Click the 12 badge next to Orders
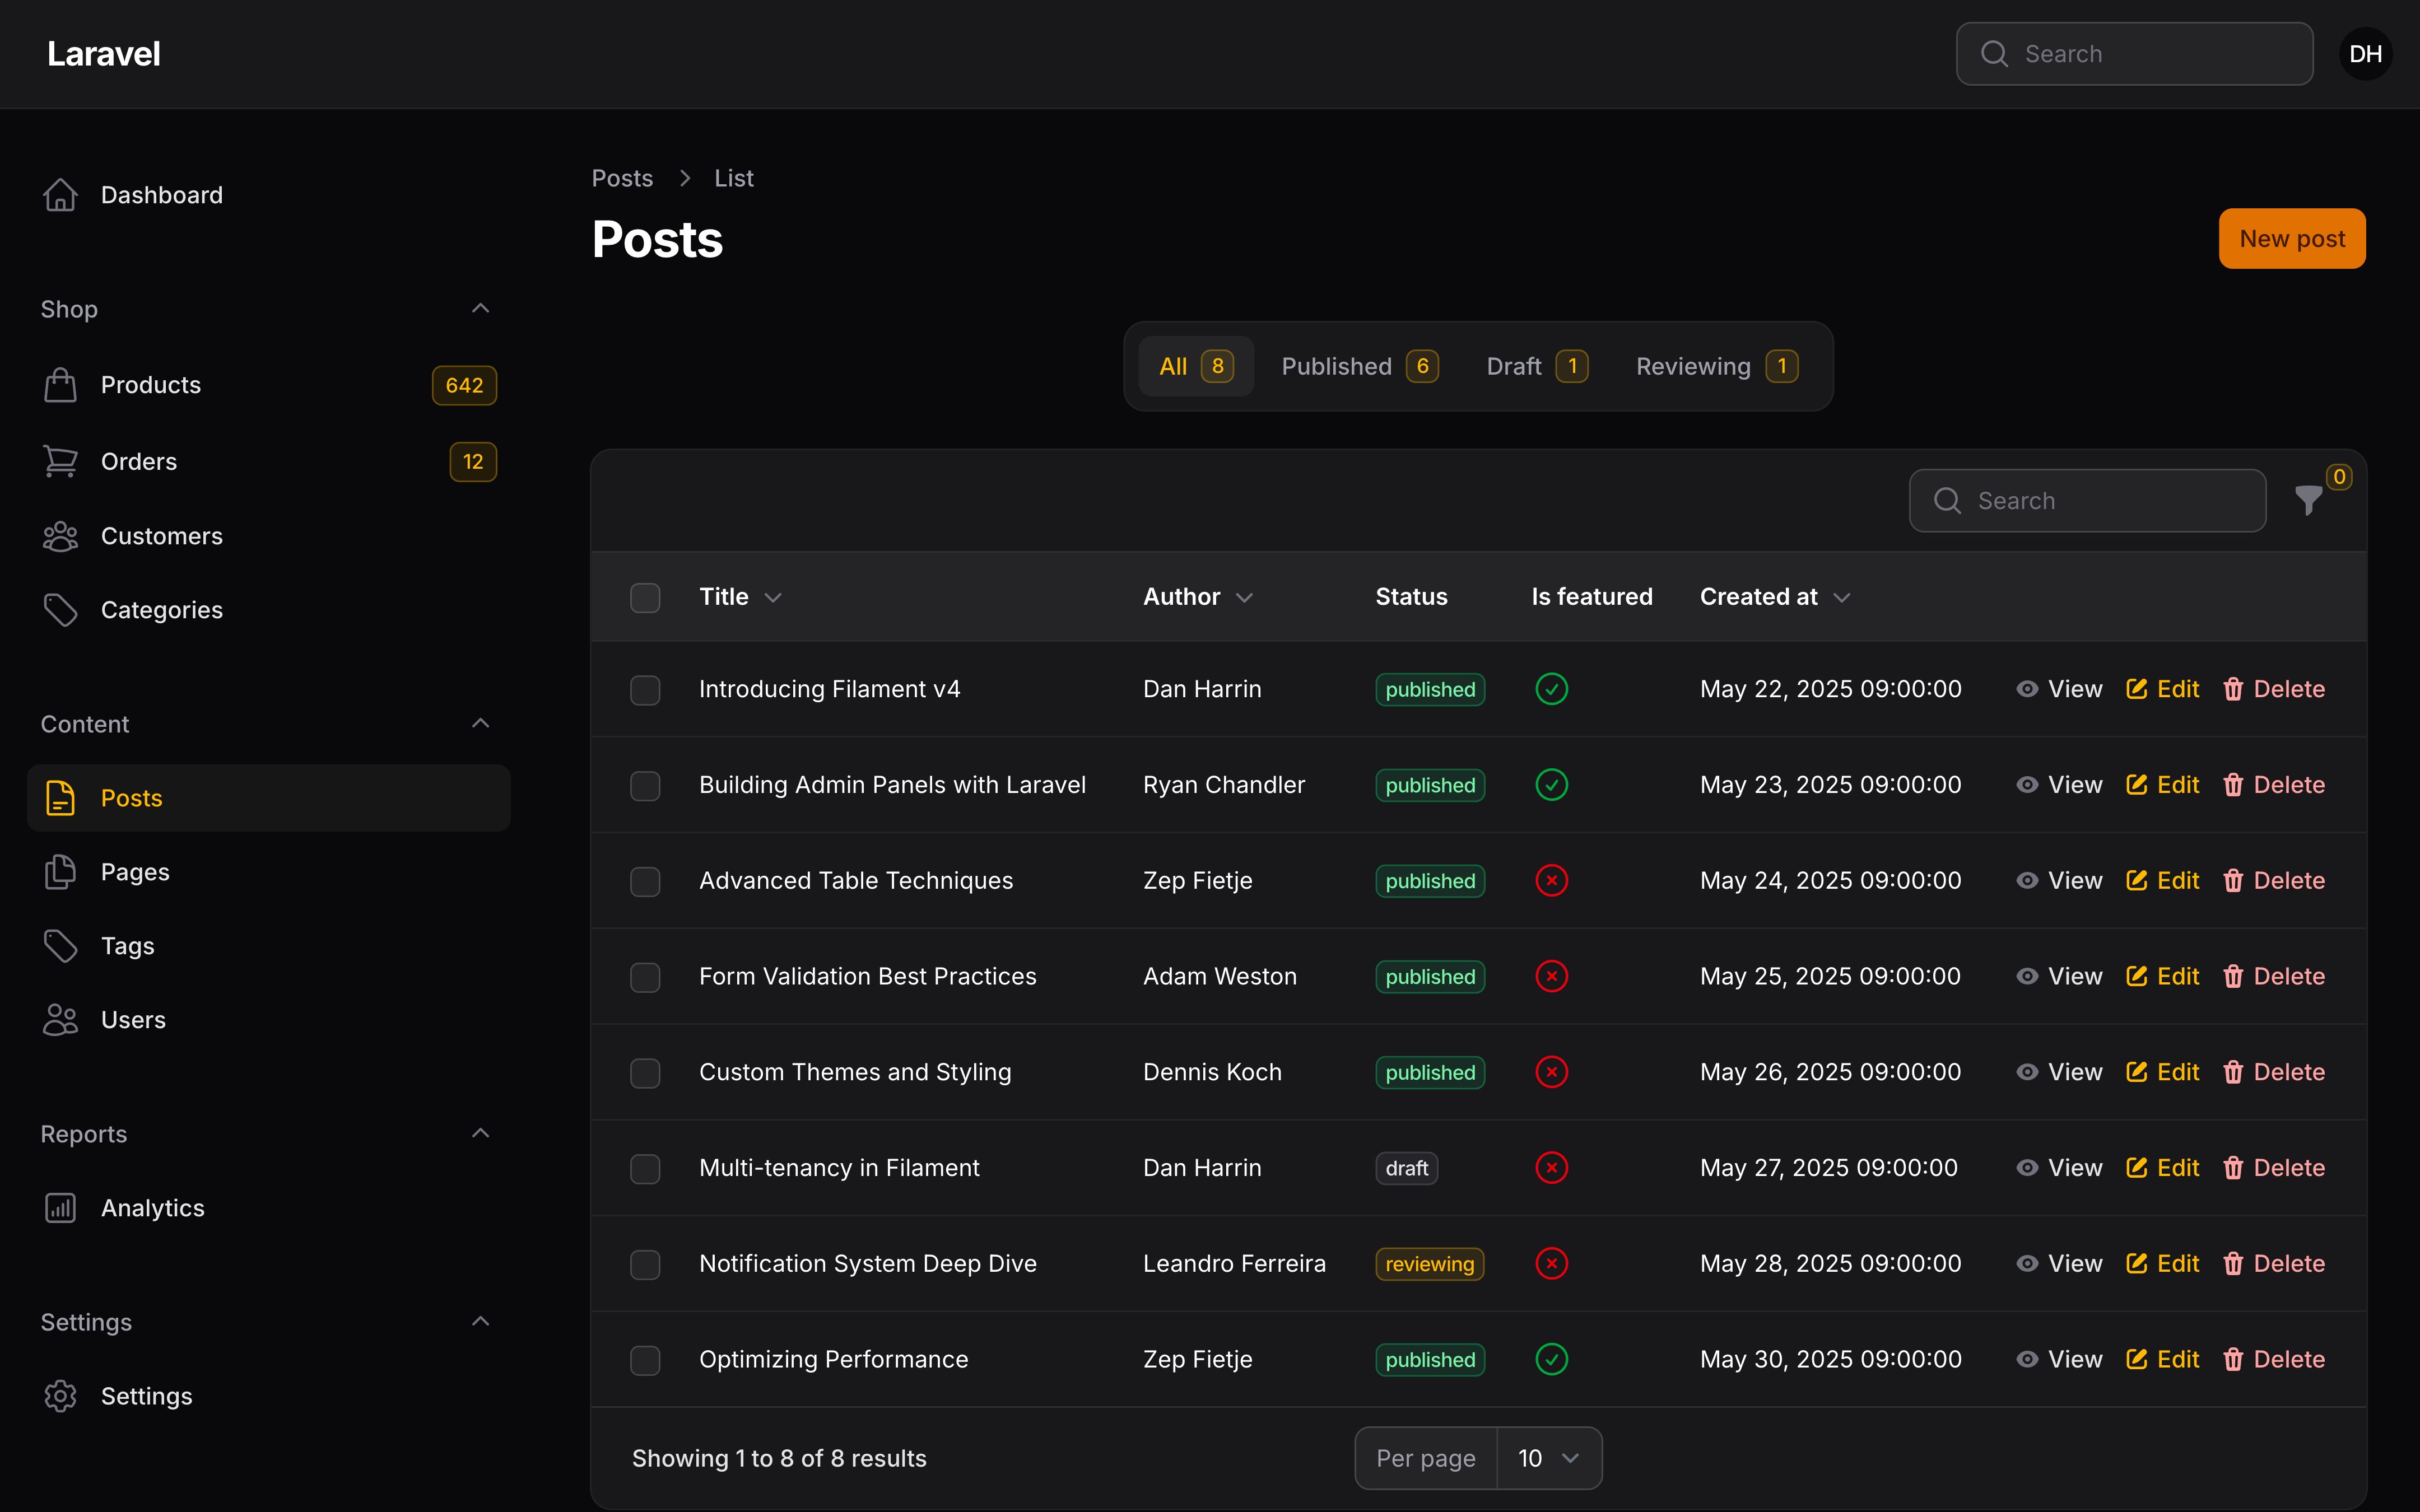Screen dimensions: 2420x1512 (x=473, y=461)
